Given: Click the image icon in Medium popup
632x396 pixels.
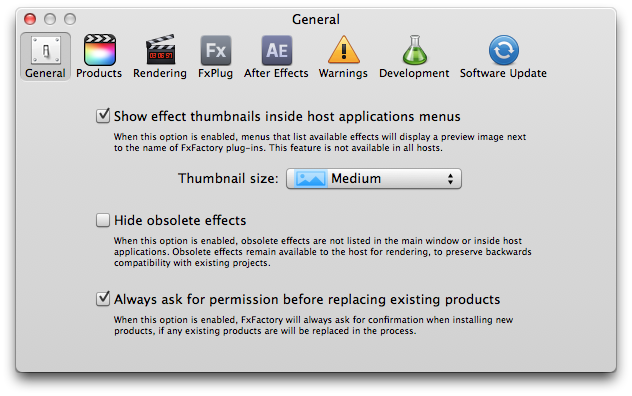Looking at the screenshot, I should pos(310,179).
